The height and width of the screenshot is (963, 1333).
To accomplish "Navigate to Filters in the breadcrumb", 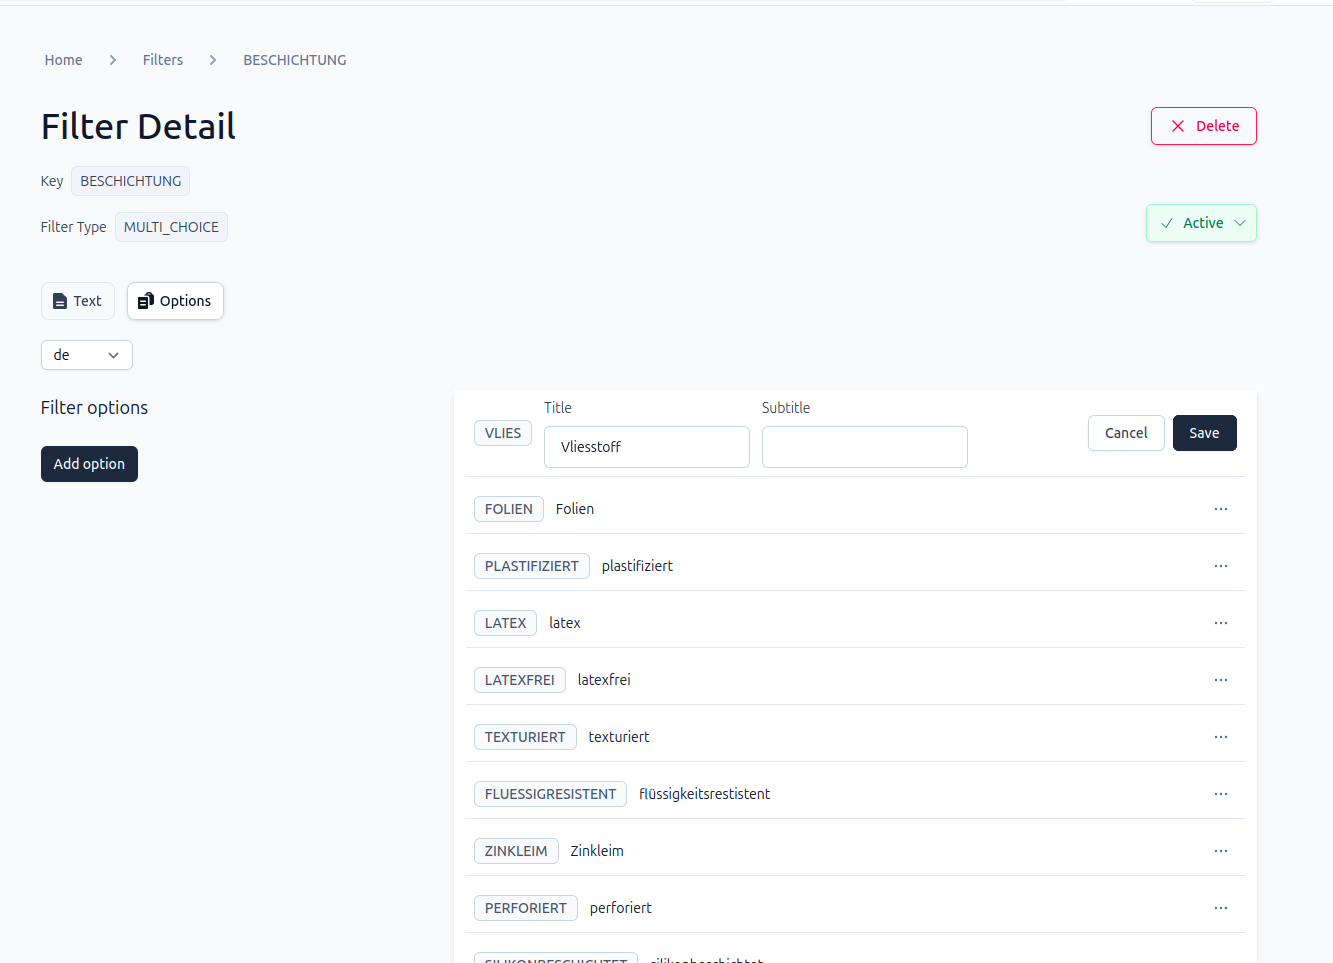I will pyautogui.click(x=163, y=60).
